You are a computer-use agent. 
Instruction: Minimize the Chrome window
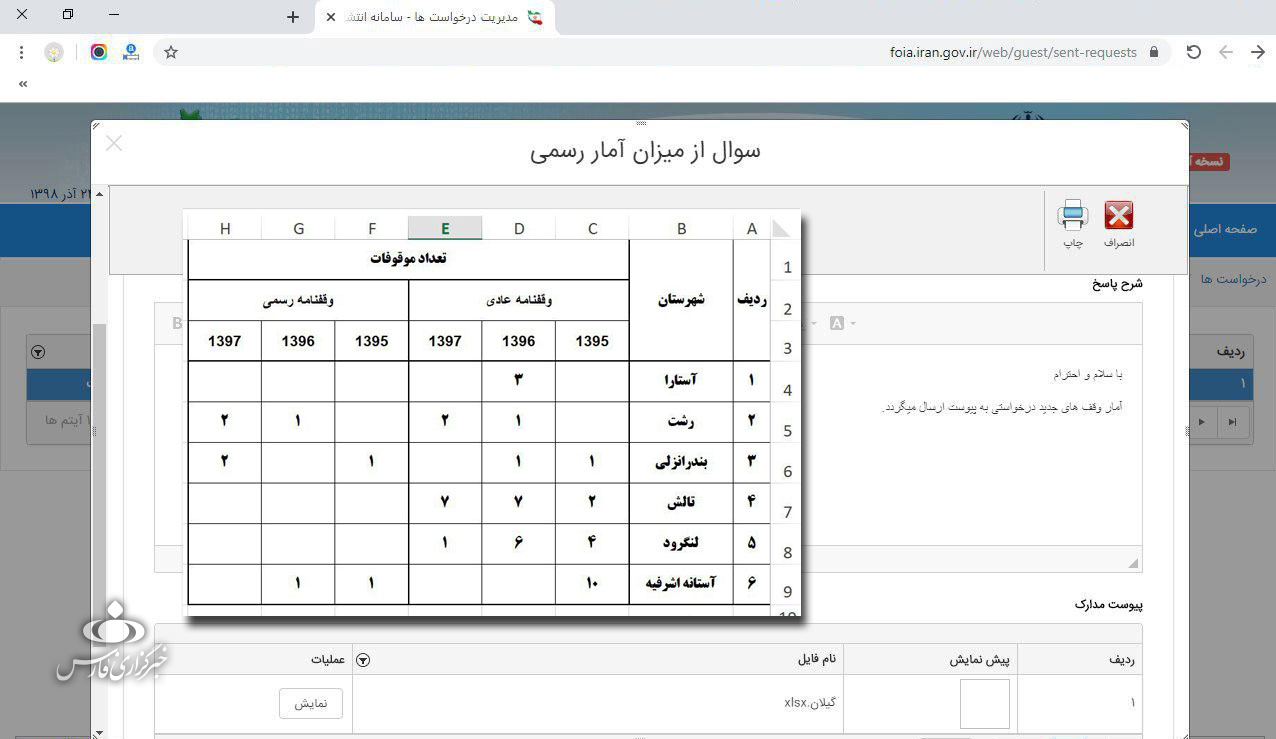click(x=113, y=15)
